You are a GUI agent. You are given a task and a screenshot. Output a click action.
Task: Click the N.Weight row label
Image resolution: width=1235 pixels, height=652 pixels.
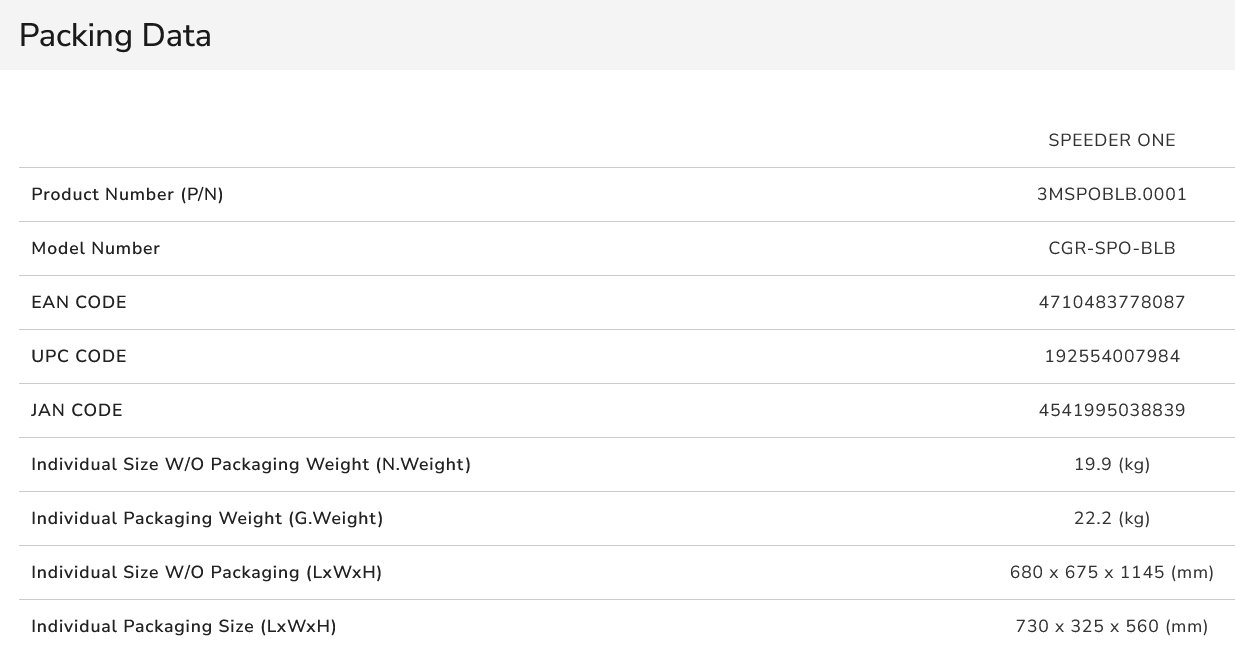(x=251, y=465)
